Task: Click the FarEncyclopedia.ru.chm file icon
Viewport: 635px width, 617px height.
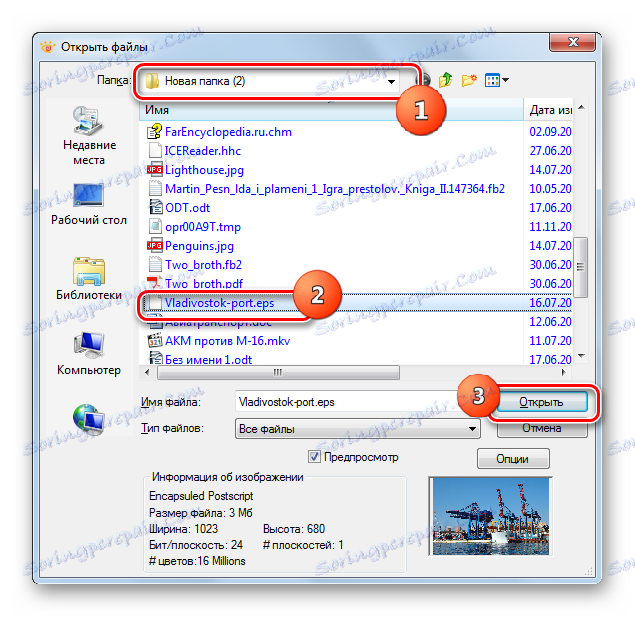Action: coord(154,132)
